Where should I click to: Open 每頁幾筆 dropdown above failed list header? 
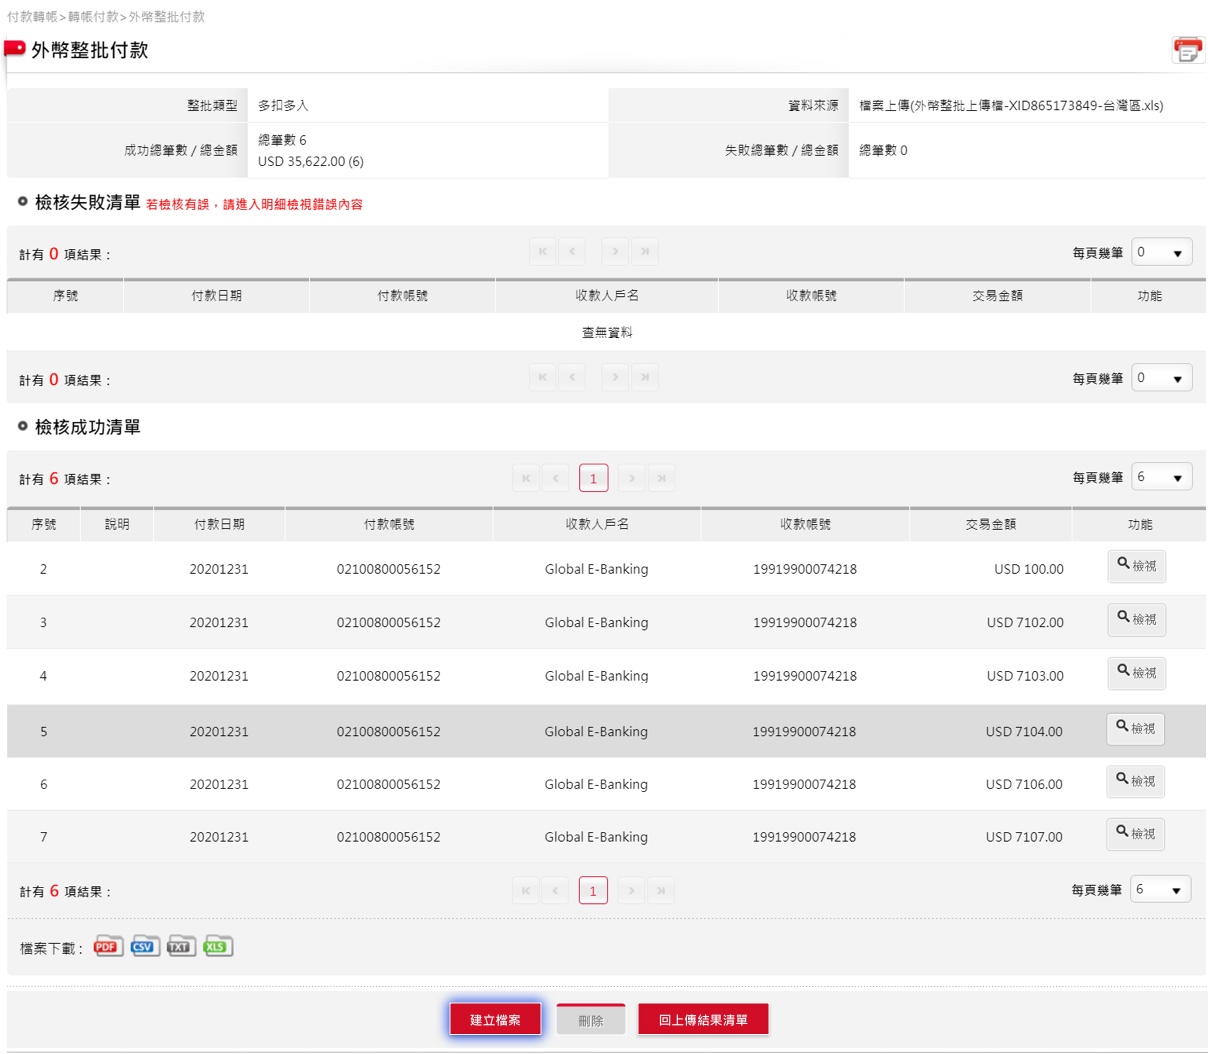pos(1161,253)
